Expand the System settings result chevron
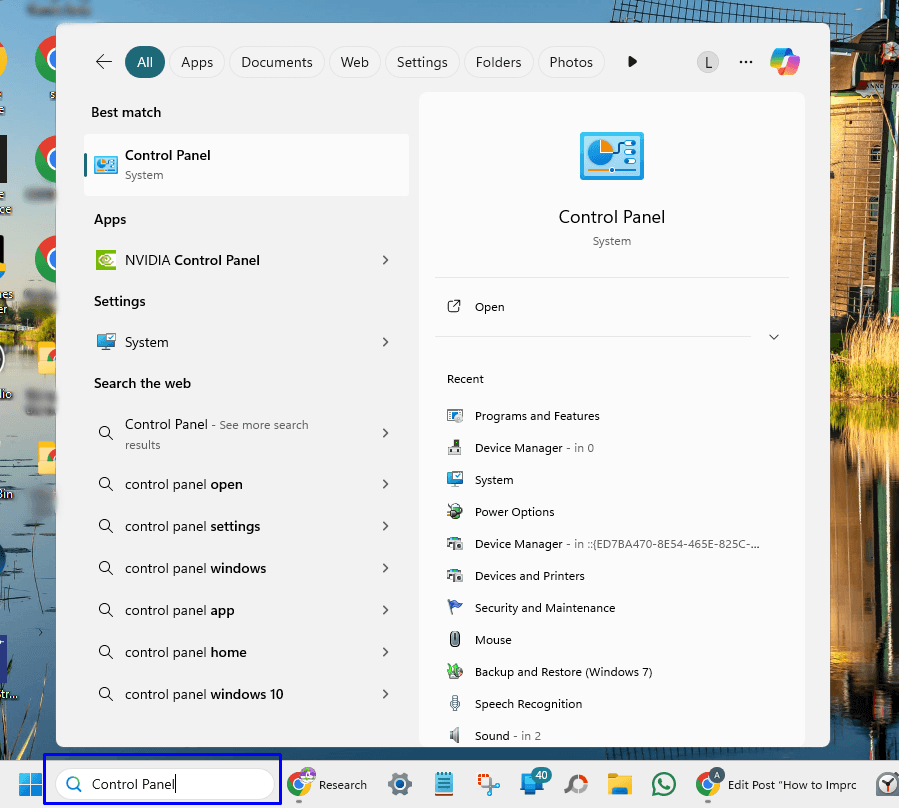899x808 pixels. point(385,342)
